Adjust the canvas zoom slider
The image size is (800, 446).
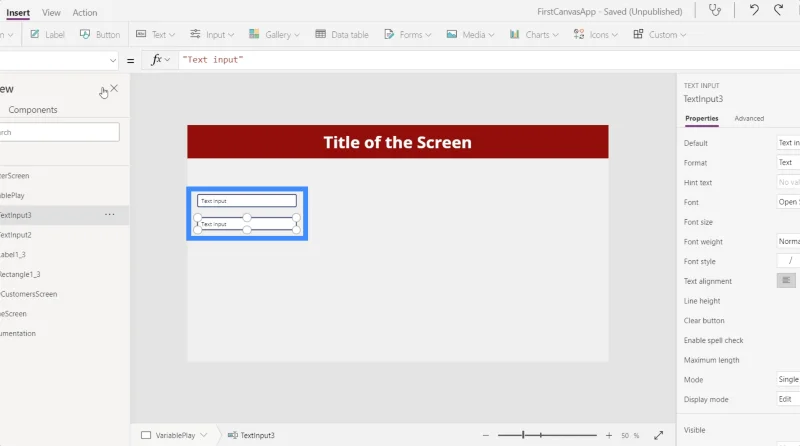tap(547, 435)
